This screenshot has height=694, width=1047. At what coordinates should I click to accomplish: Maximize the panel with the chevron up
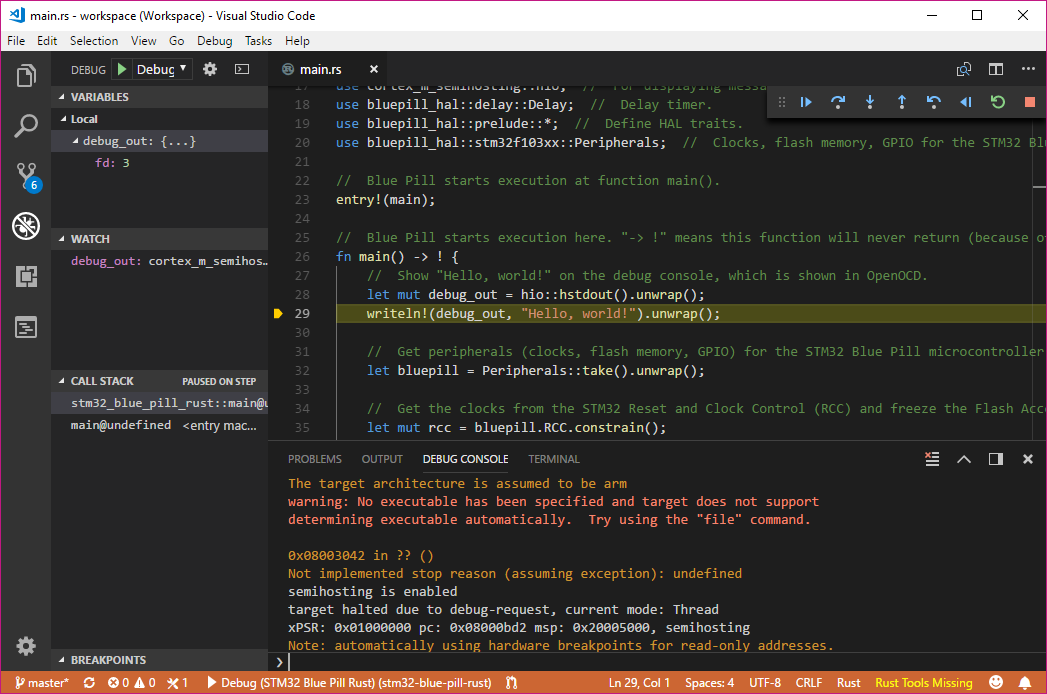[x=964, y=459]
